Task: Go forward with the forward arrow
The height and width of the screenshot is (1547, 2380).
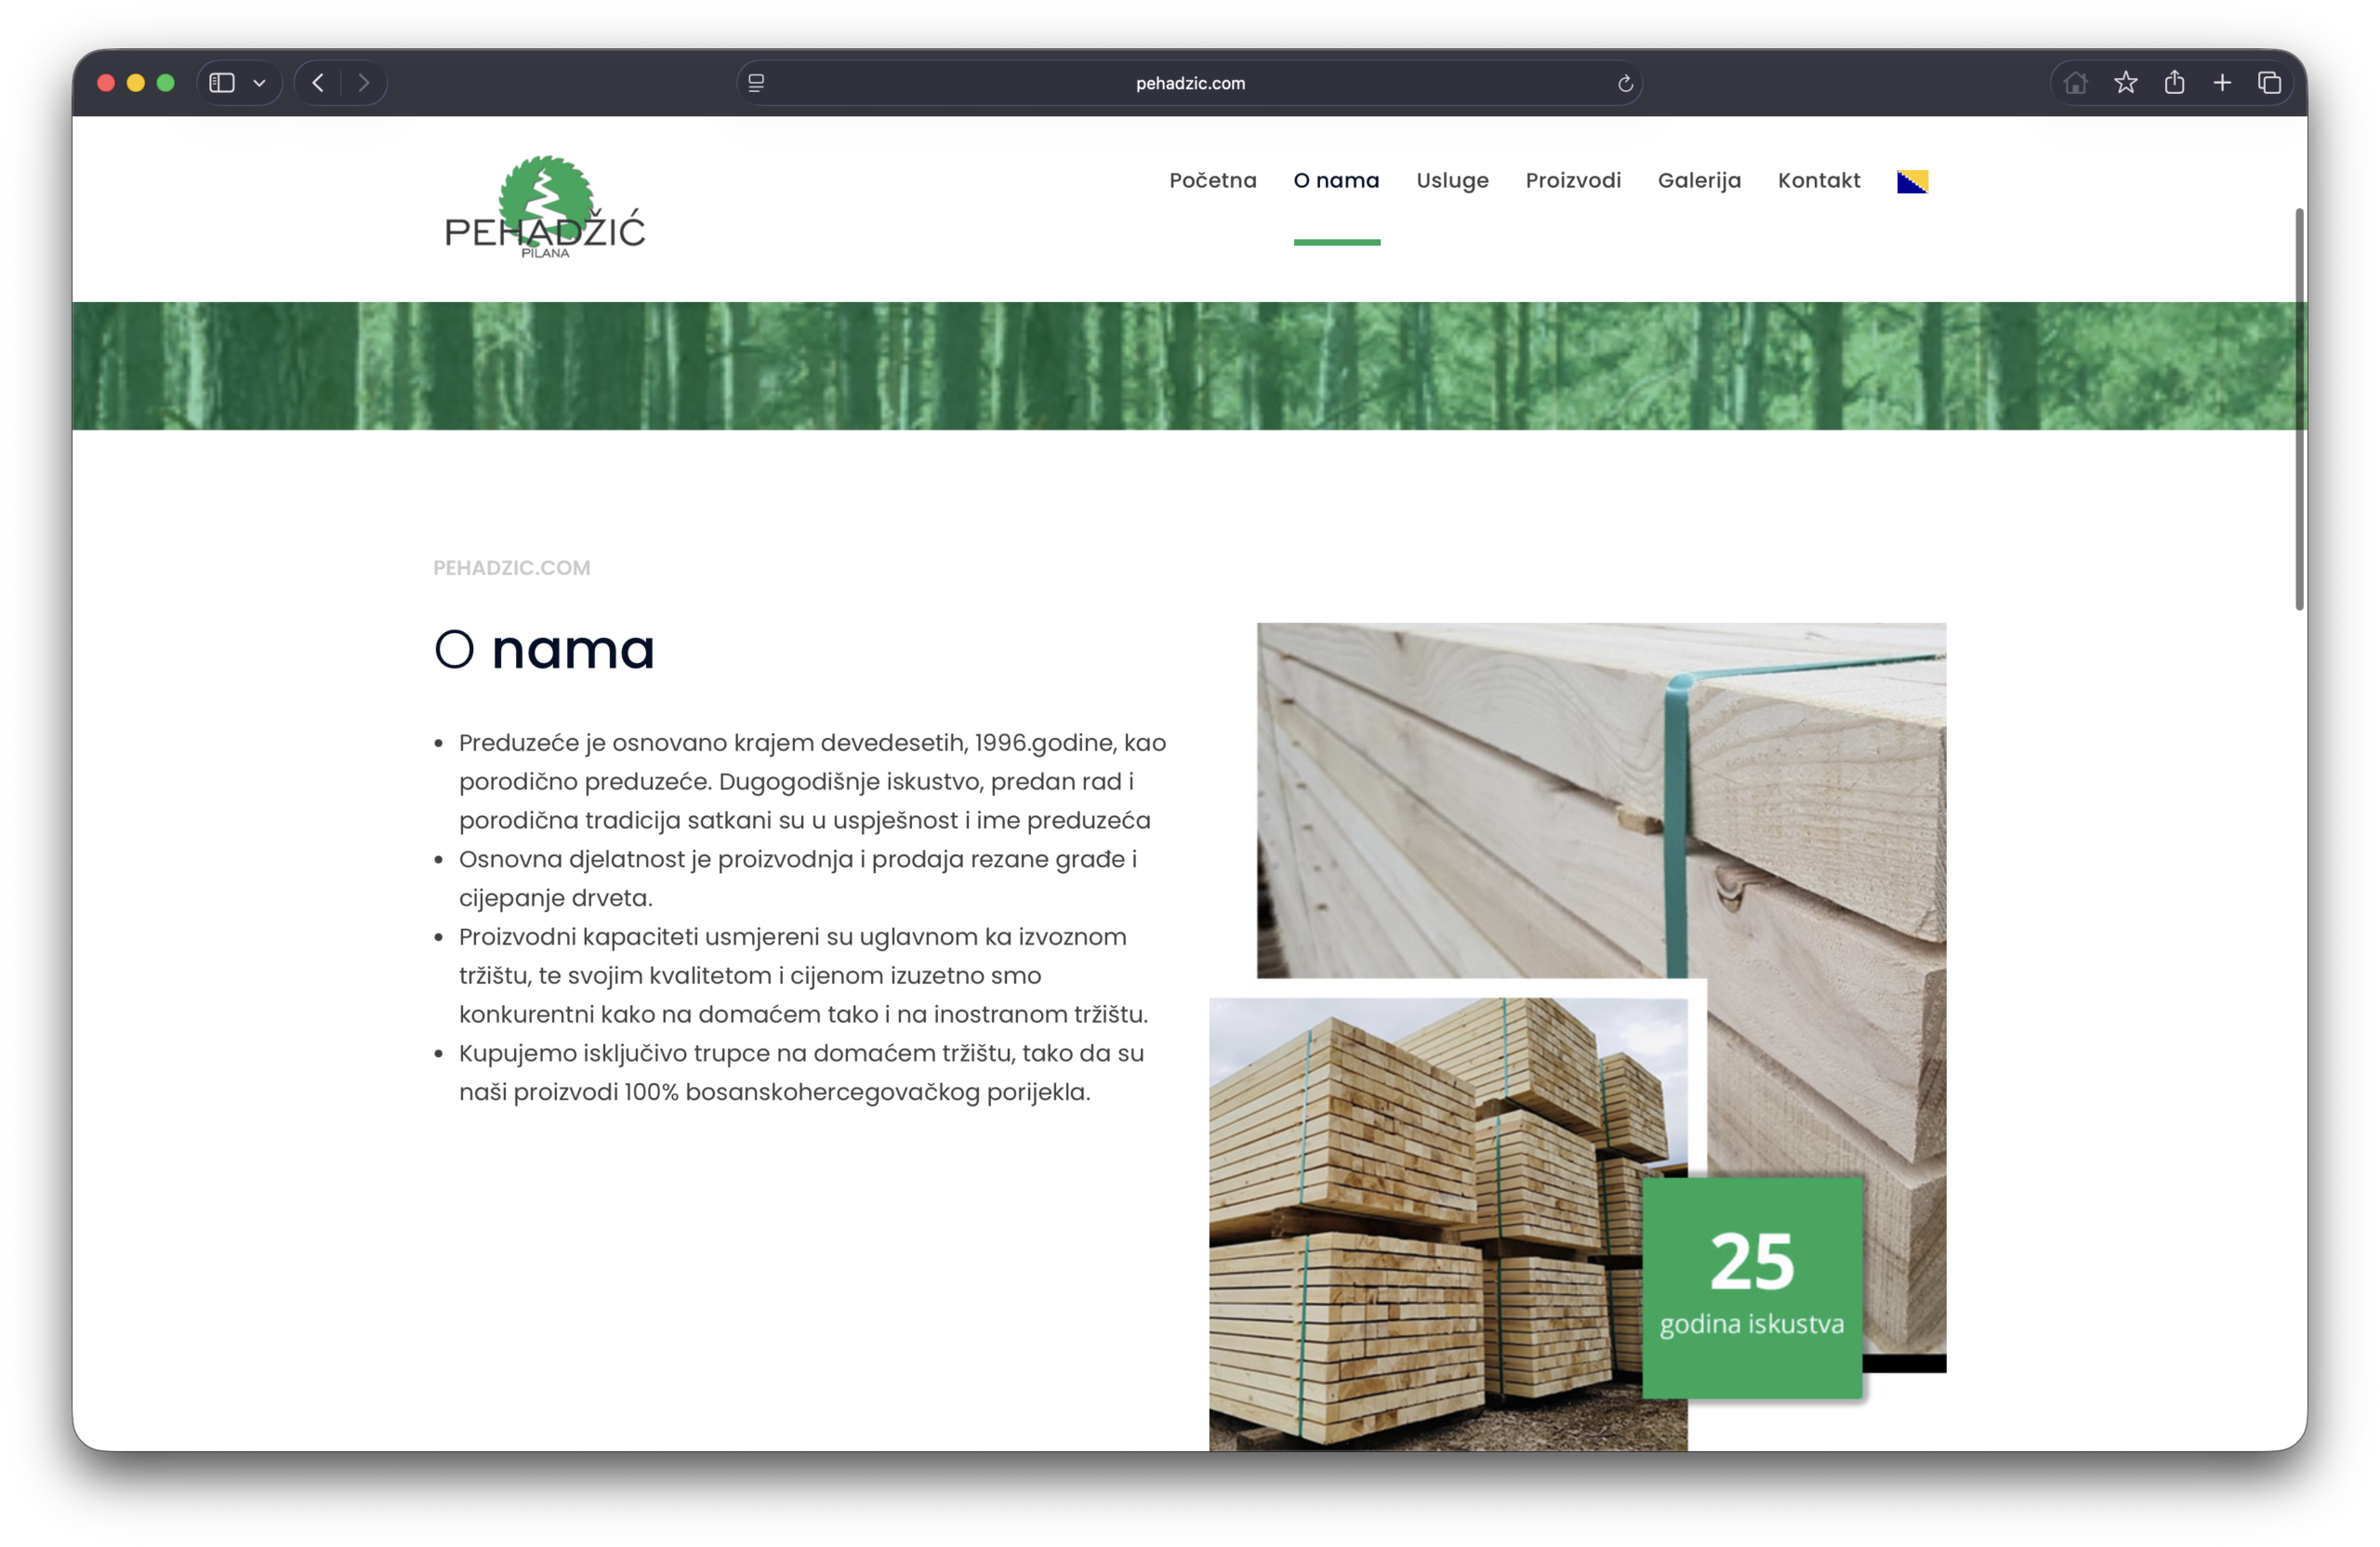Action: point(364,83)
